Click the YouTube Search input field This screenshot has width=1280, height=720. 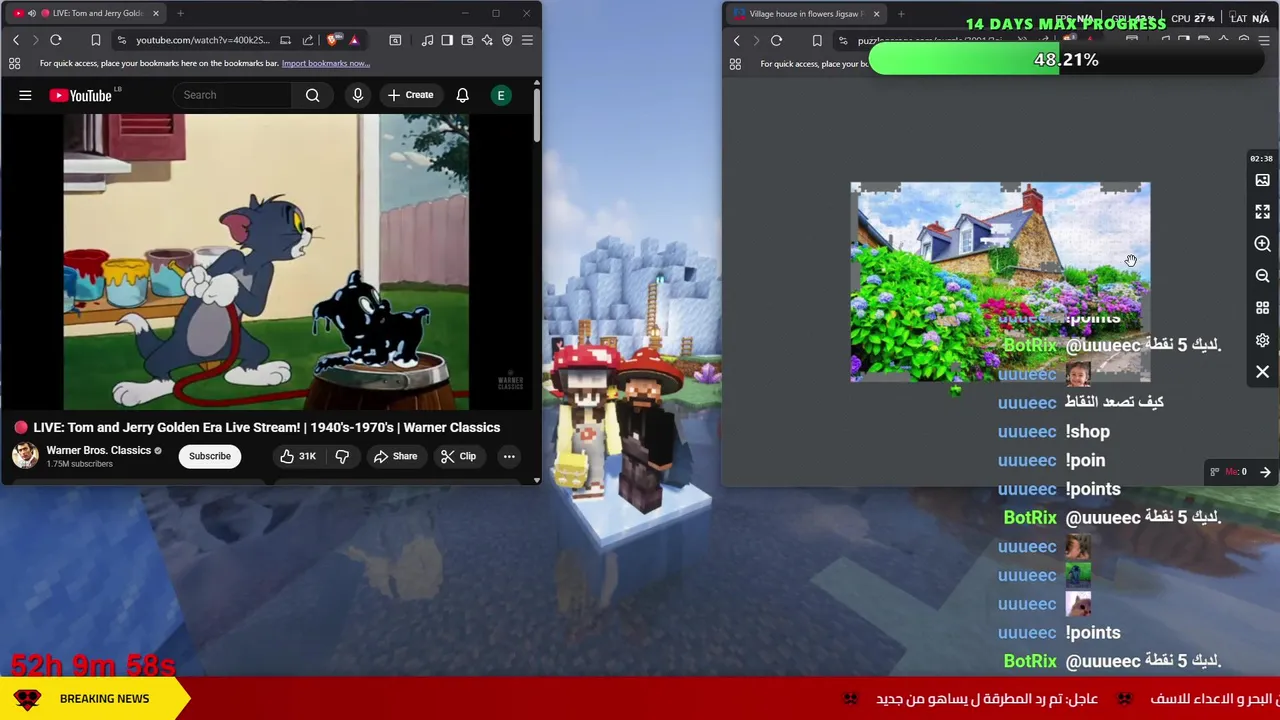234,95
